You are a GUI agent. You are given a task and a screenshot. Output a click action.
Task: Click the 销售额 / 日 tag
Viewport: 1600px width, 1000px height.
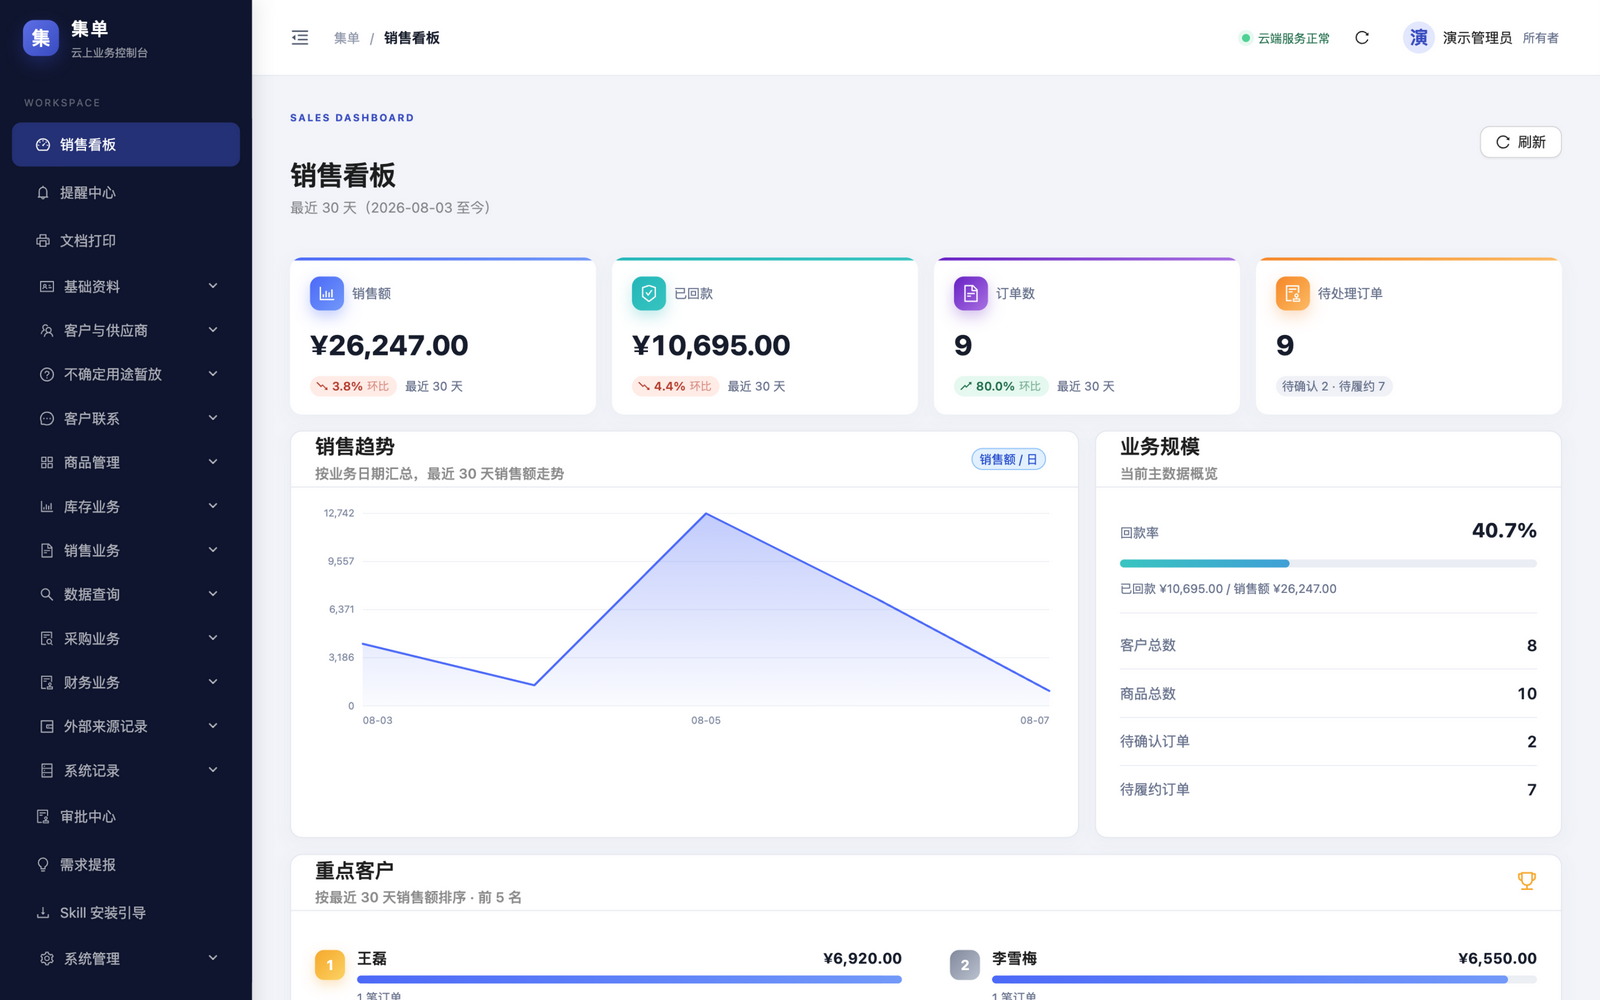coord(1008,459)
